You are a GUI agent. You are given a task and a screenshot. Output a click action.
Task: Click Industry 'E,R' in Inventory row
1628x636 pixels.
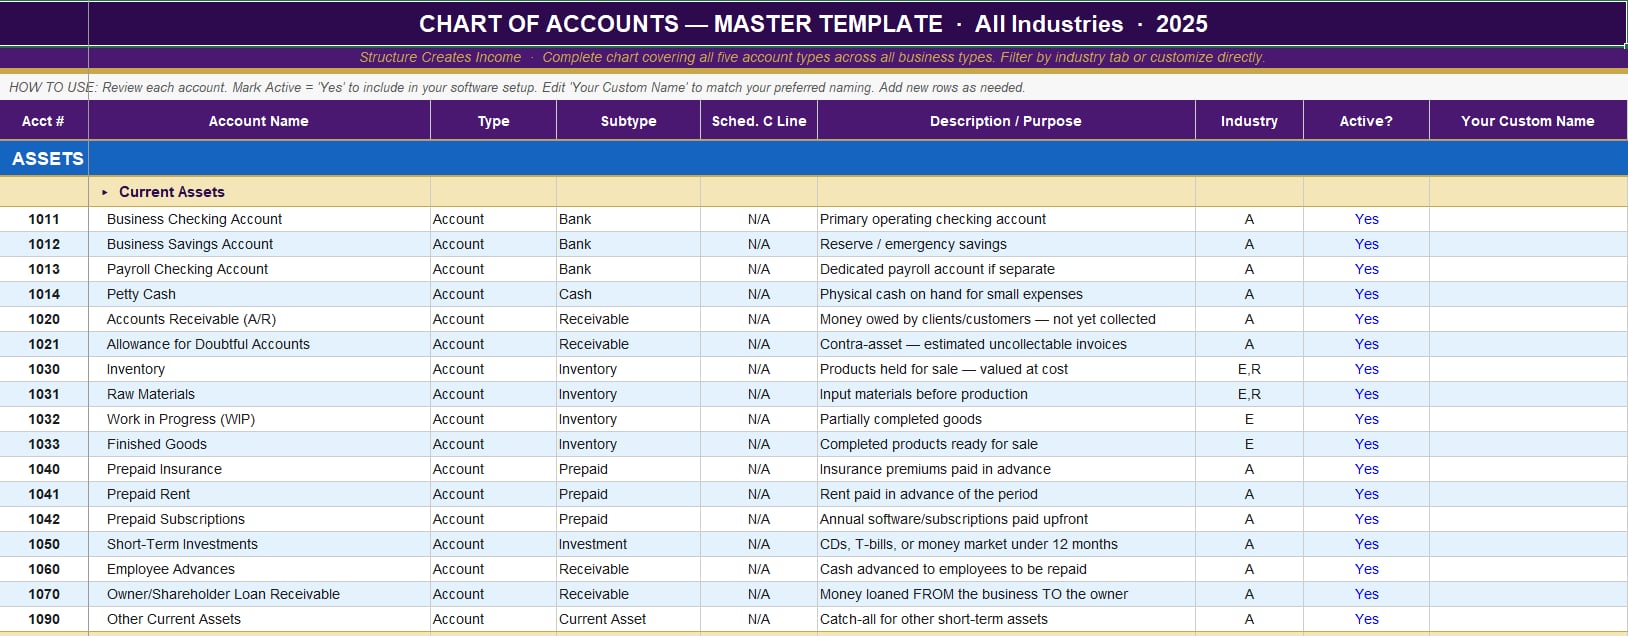[x=1249, y=369]
